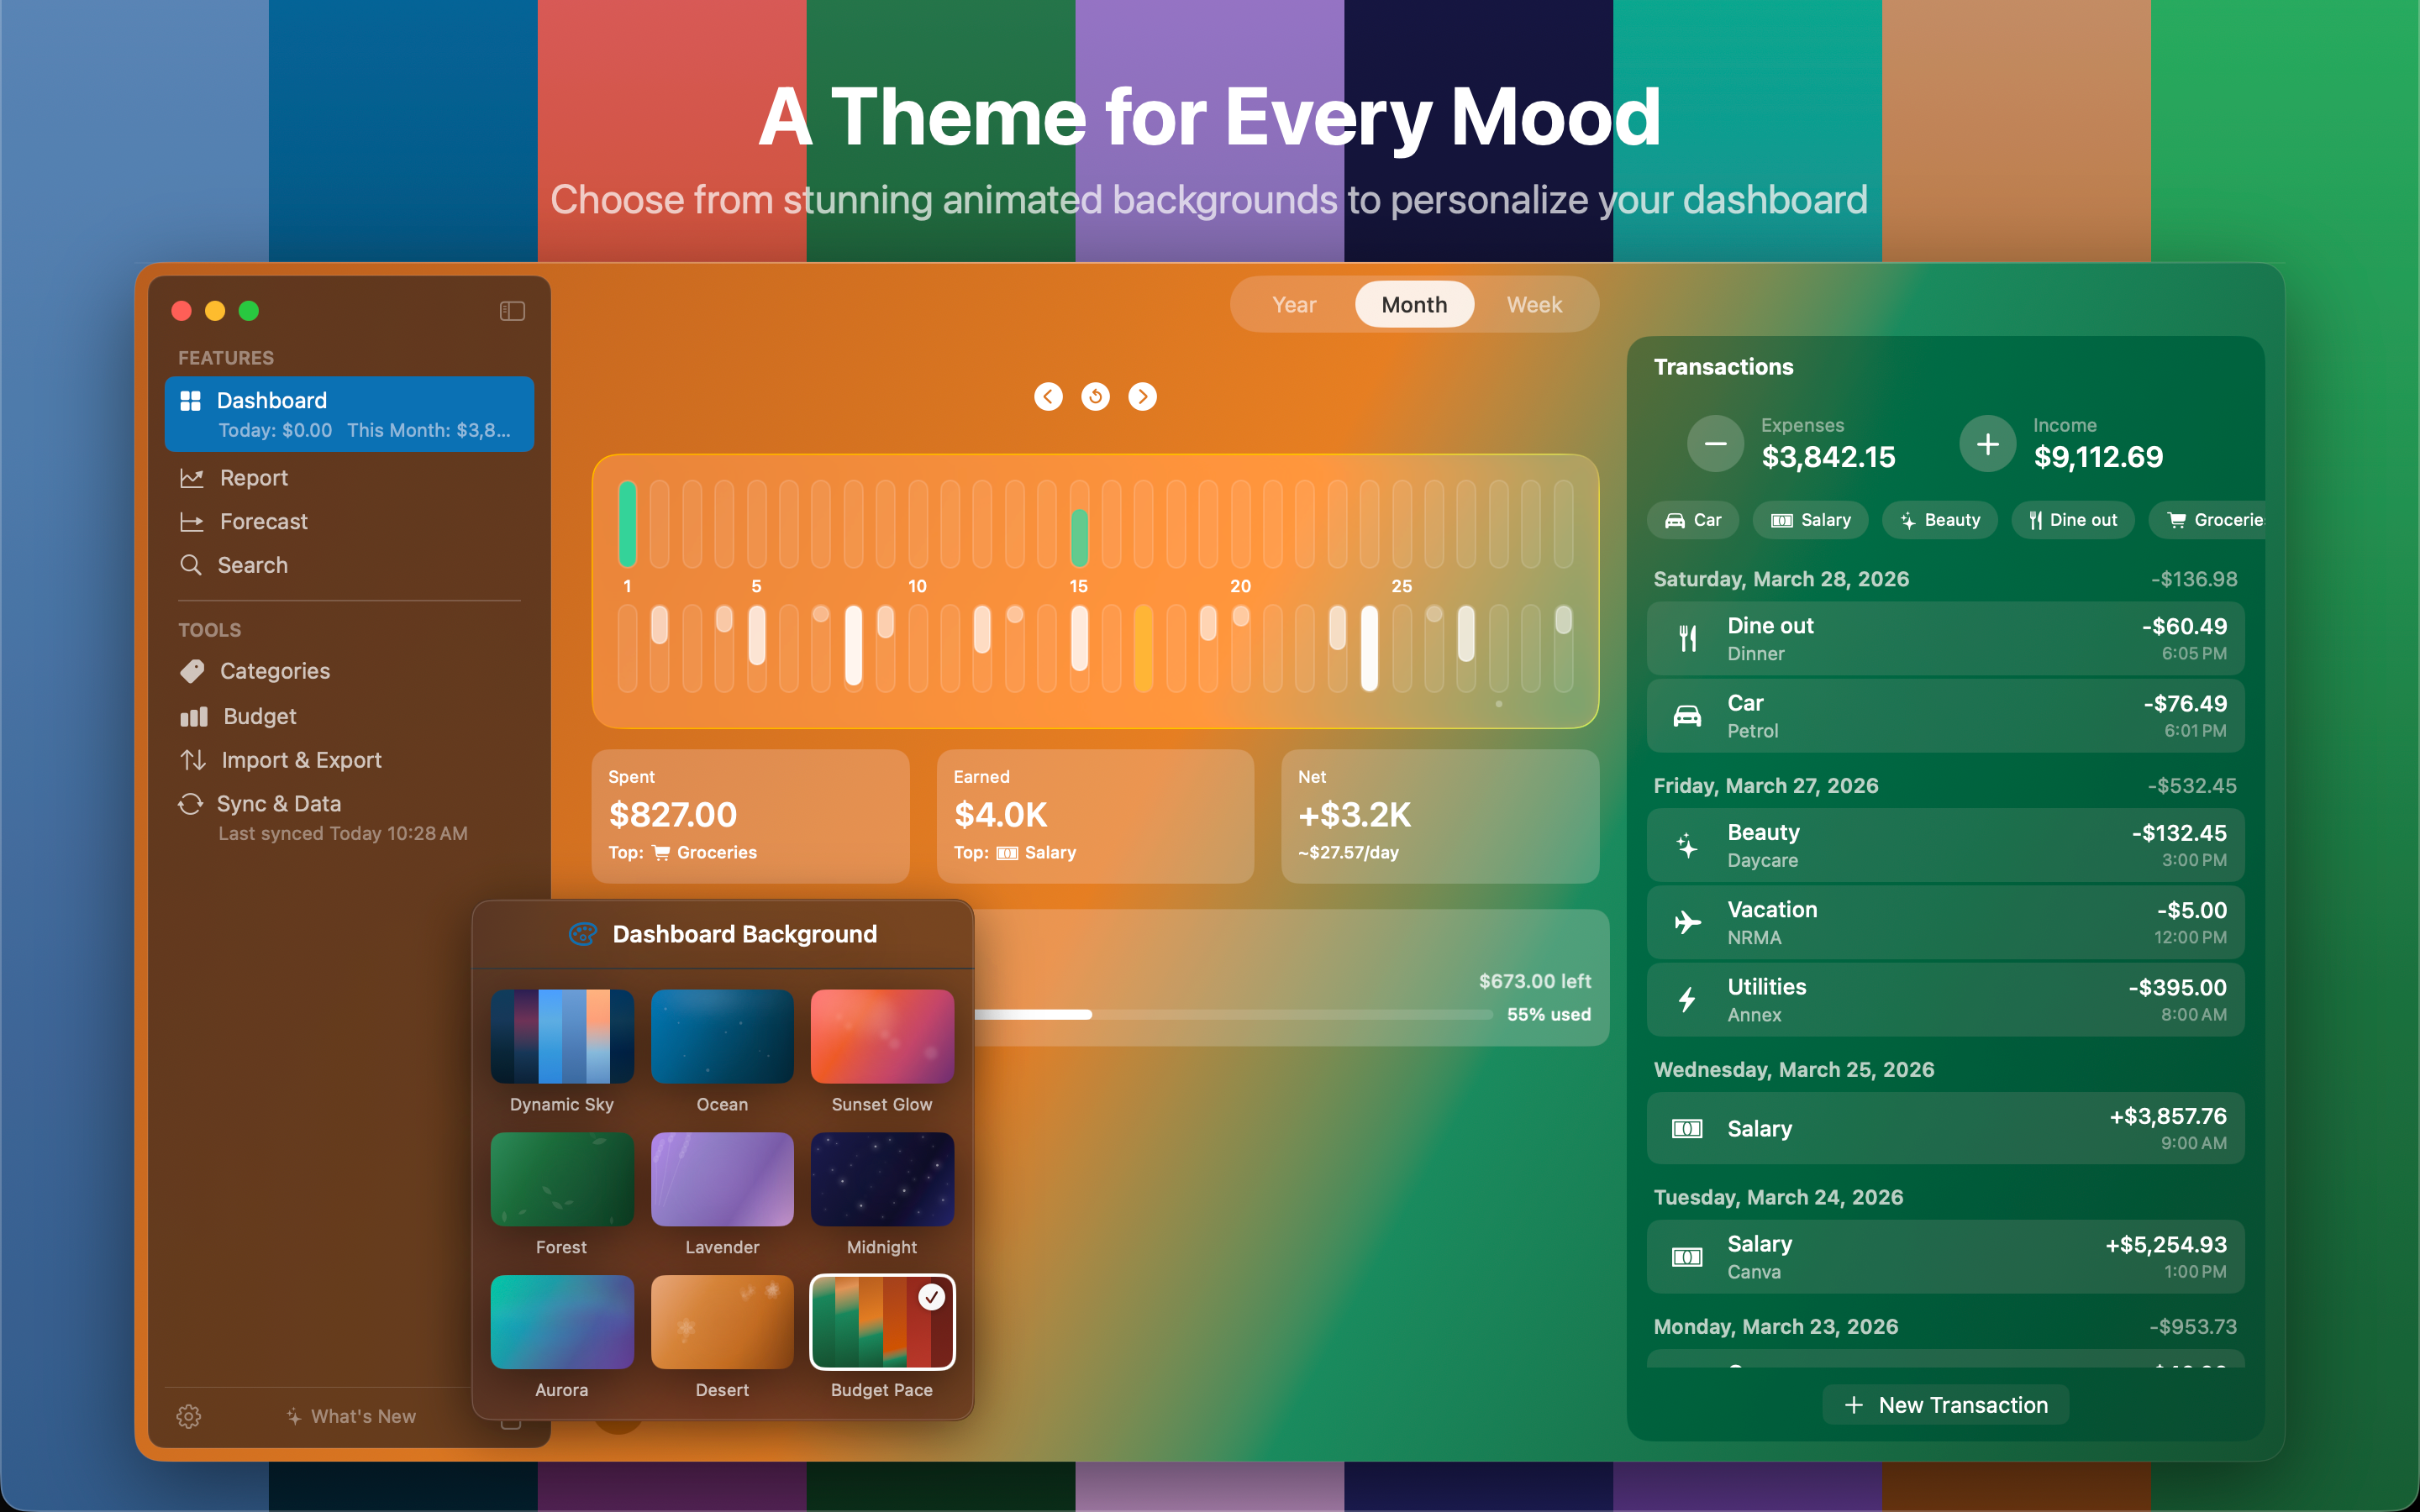Click New Transaction button
This screenshot has height=1512, width=2420.
pos(1945,1405)
